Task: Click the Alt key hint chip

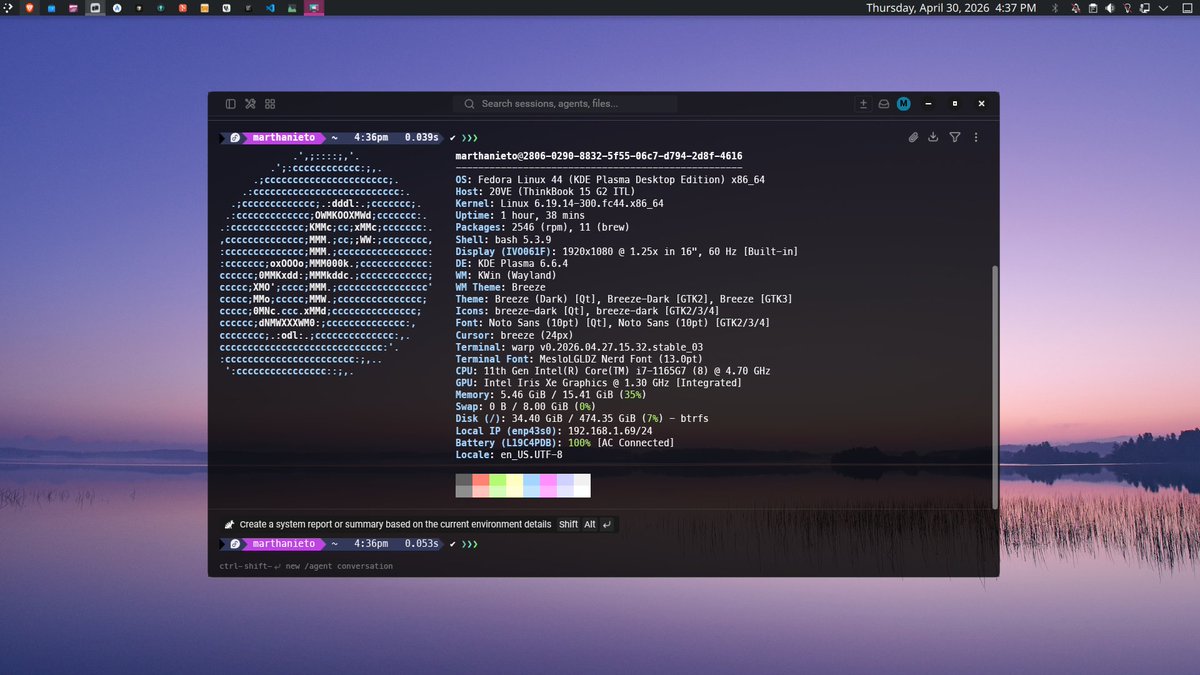Action: [590, 524]
